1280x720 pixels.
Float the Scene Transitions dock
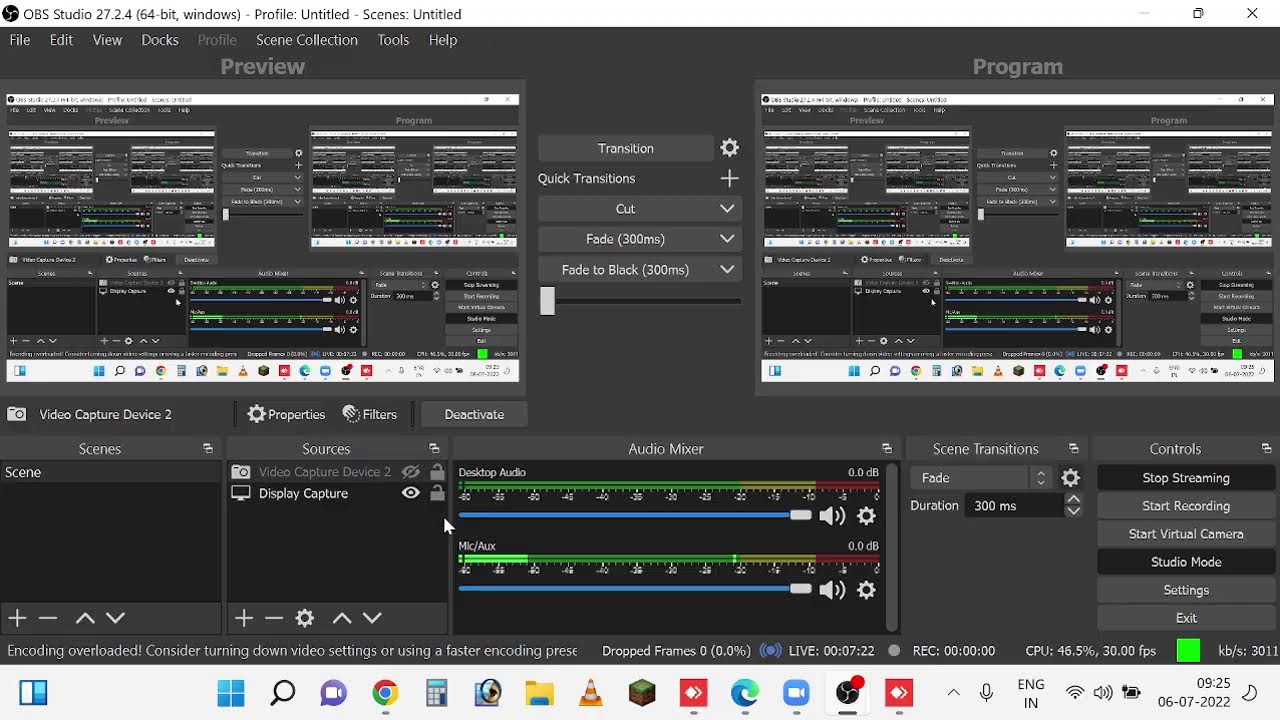[x=1074, y=449]
